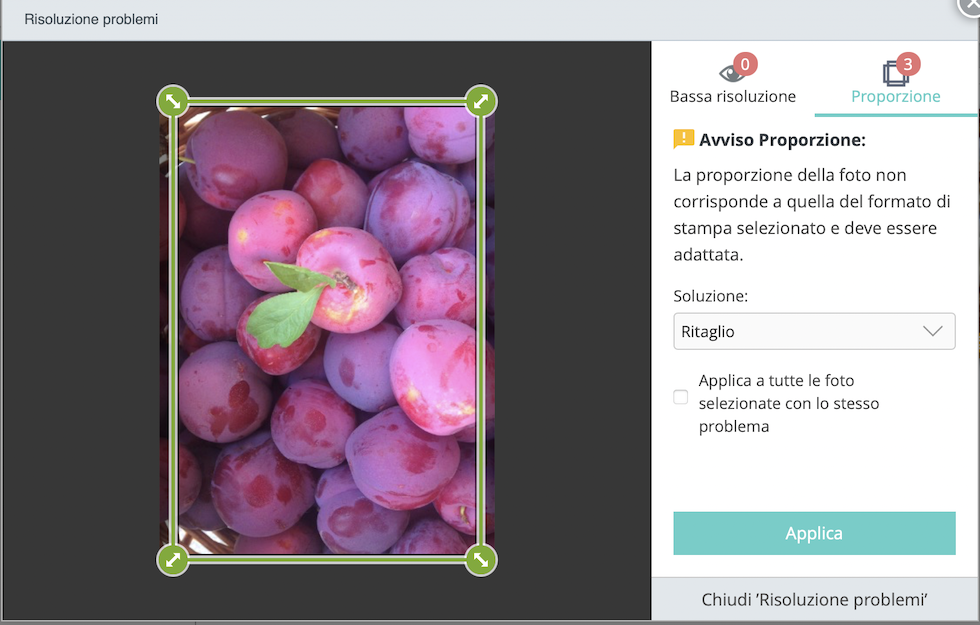This screenshot has height=625, width=980.
Task: Enable 'Applica a tutte le foto' checkbox
Action: coord(681,397)
